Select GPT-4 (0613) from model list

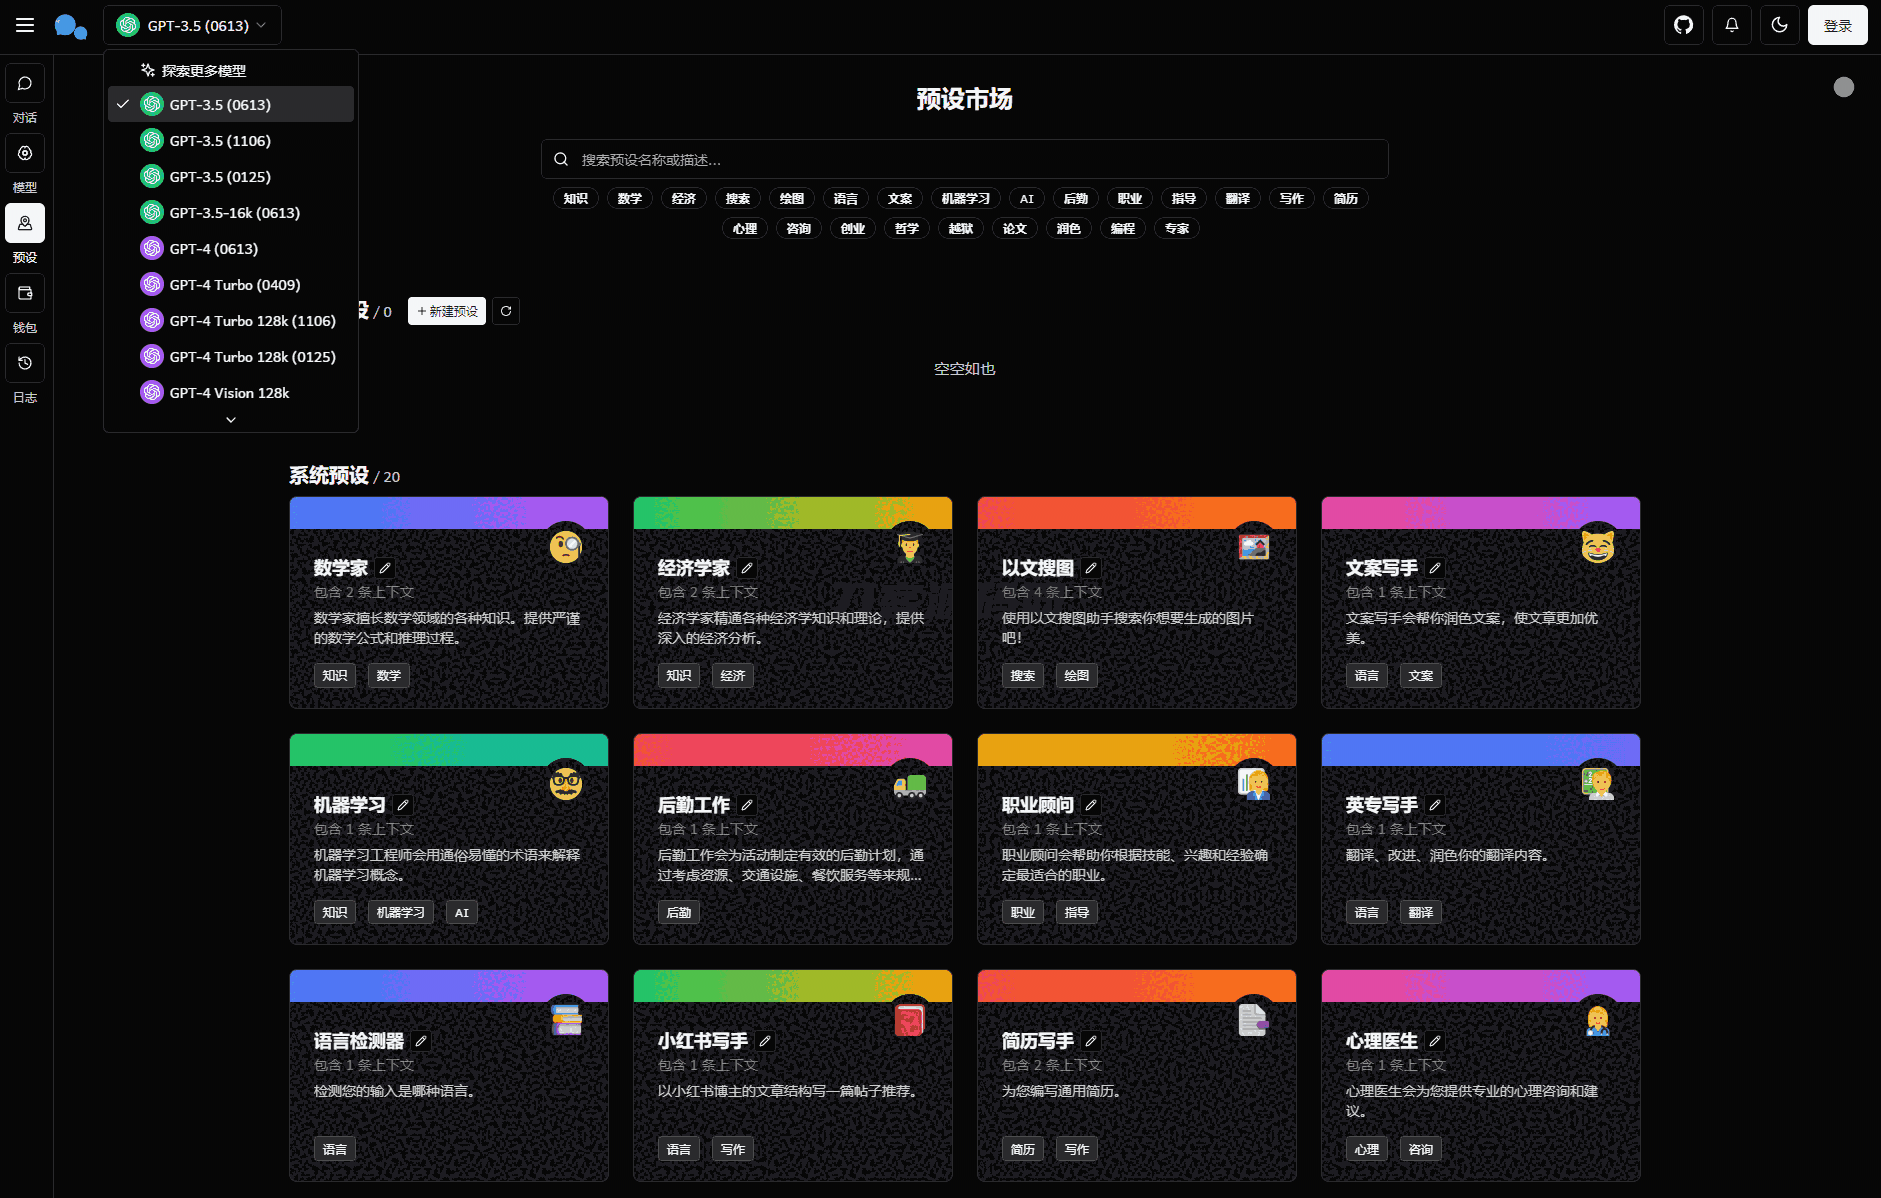[x=231, y=248]
